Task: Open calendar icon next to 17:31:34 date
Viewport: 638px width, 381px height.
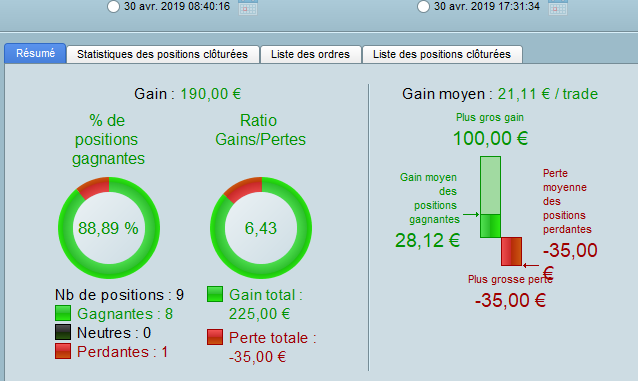Action: tap(558, 7)
